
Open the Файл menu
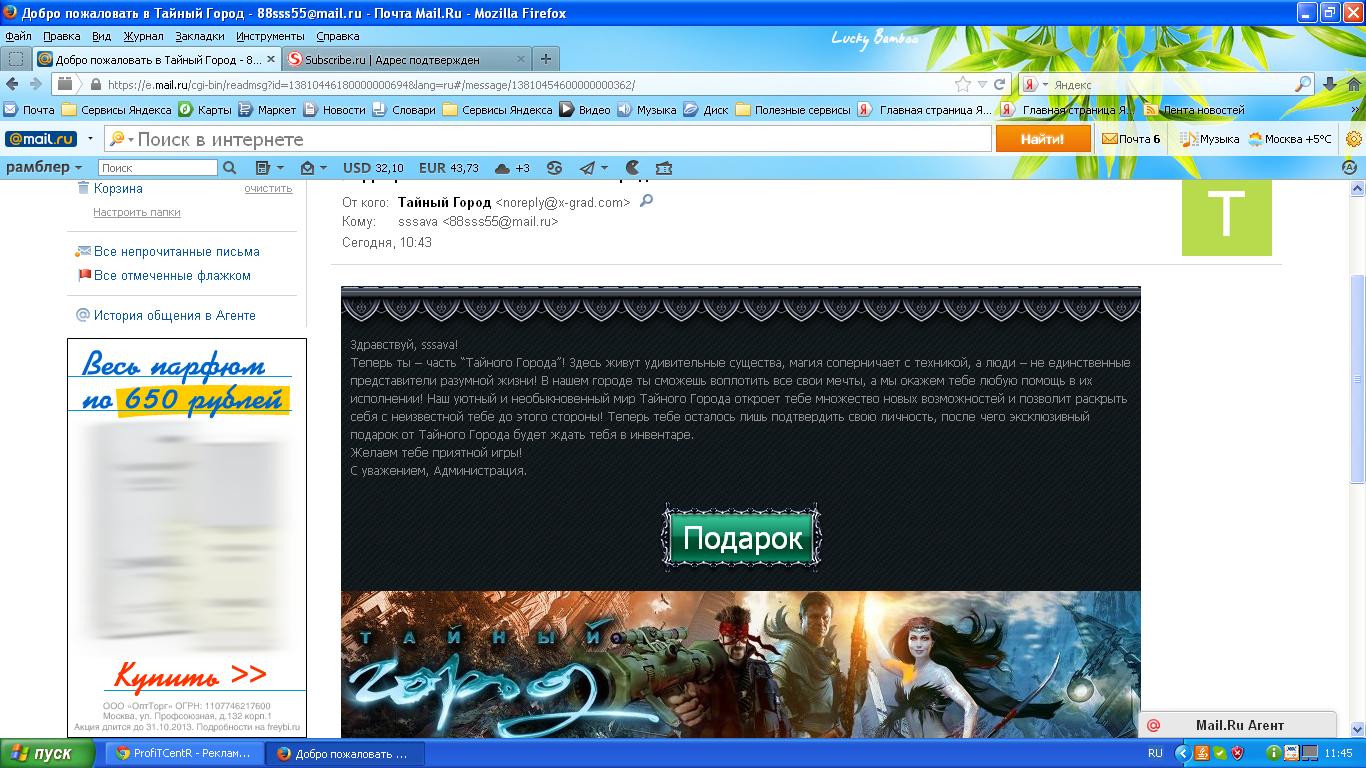click(x=18, y=36)
